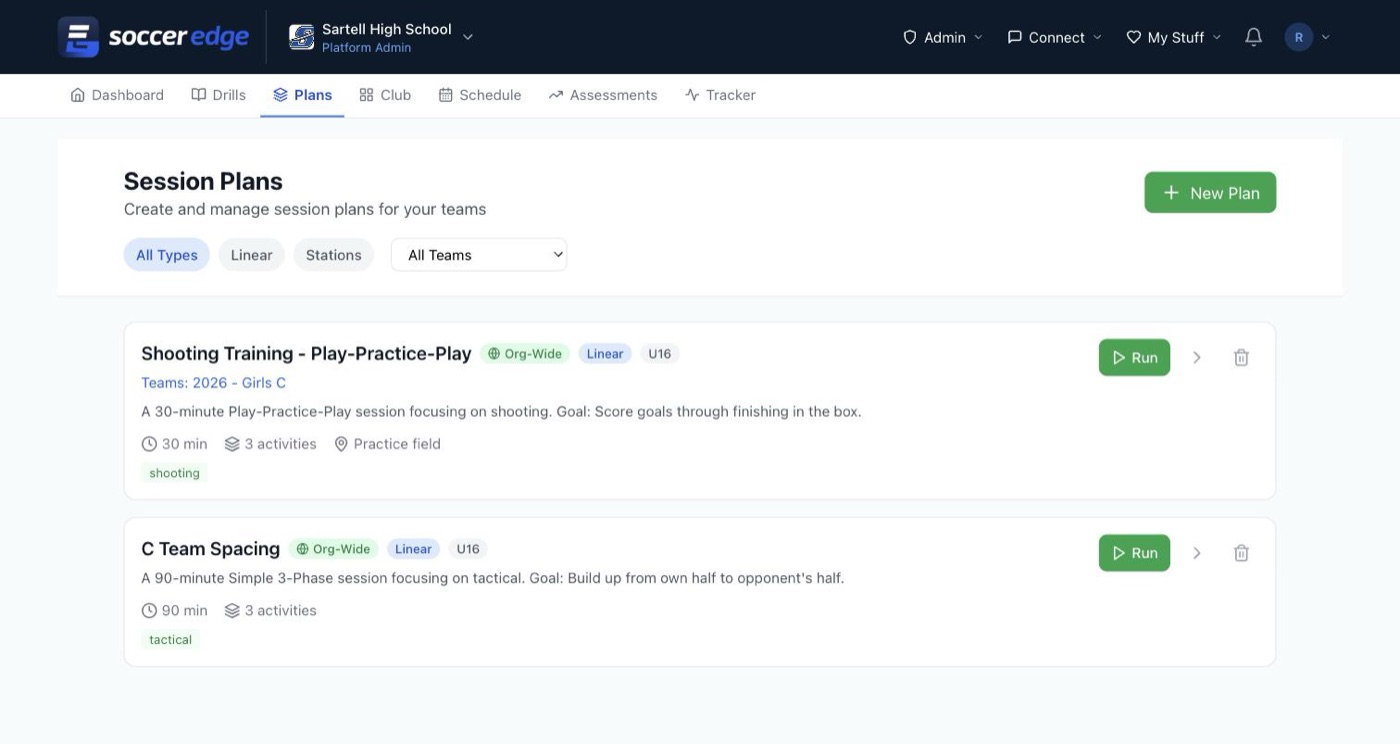The width and height of the screenshot is (1400, 744).
Task: Click the shooting tag
Action: (175, 473)
